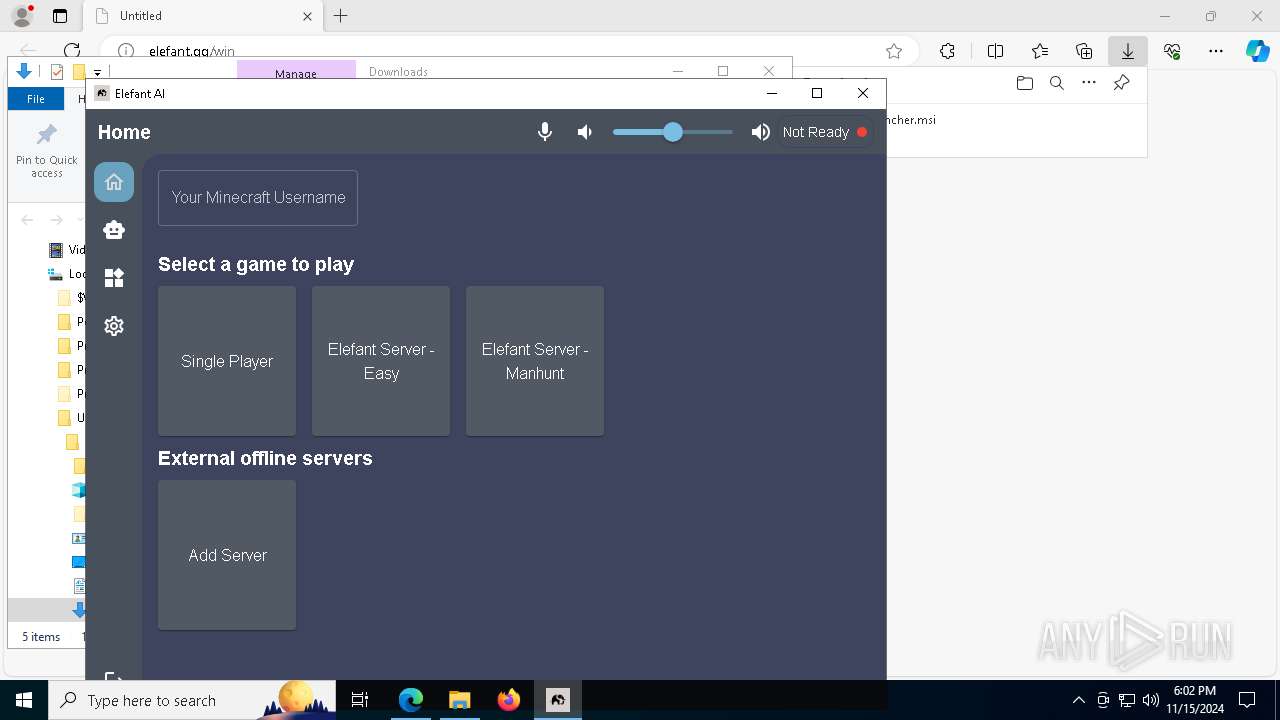Open Edge Settings and more menu

coord(1216,51)
